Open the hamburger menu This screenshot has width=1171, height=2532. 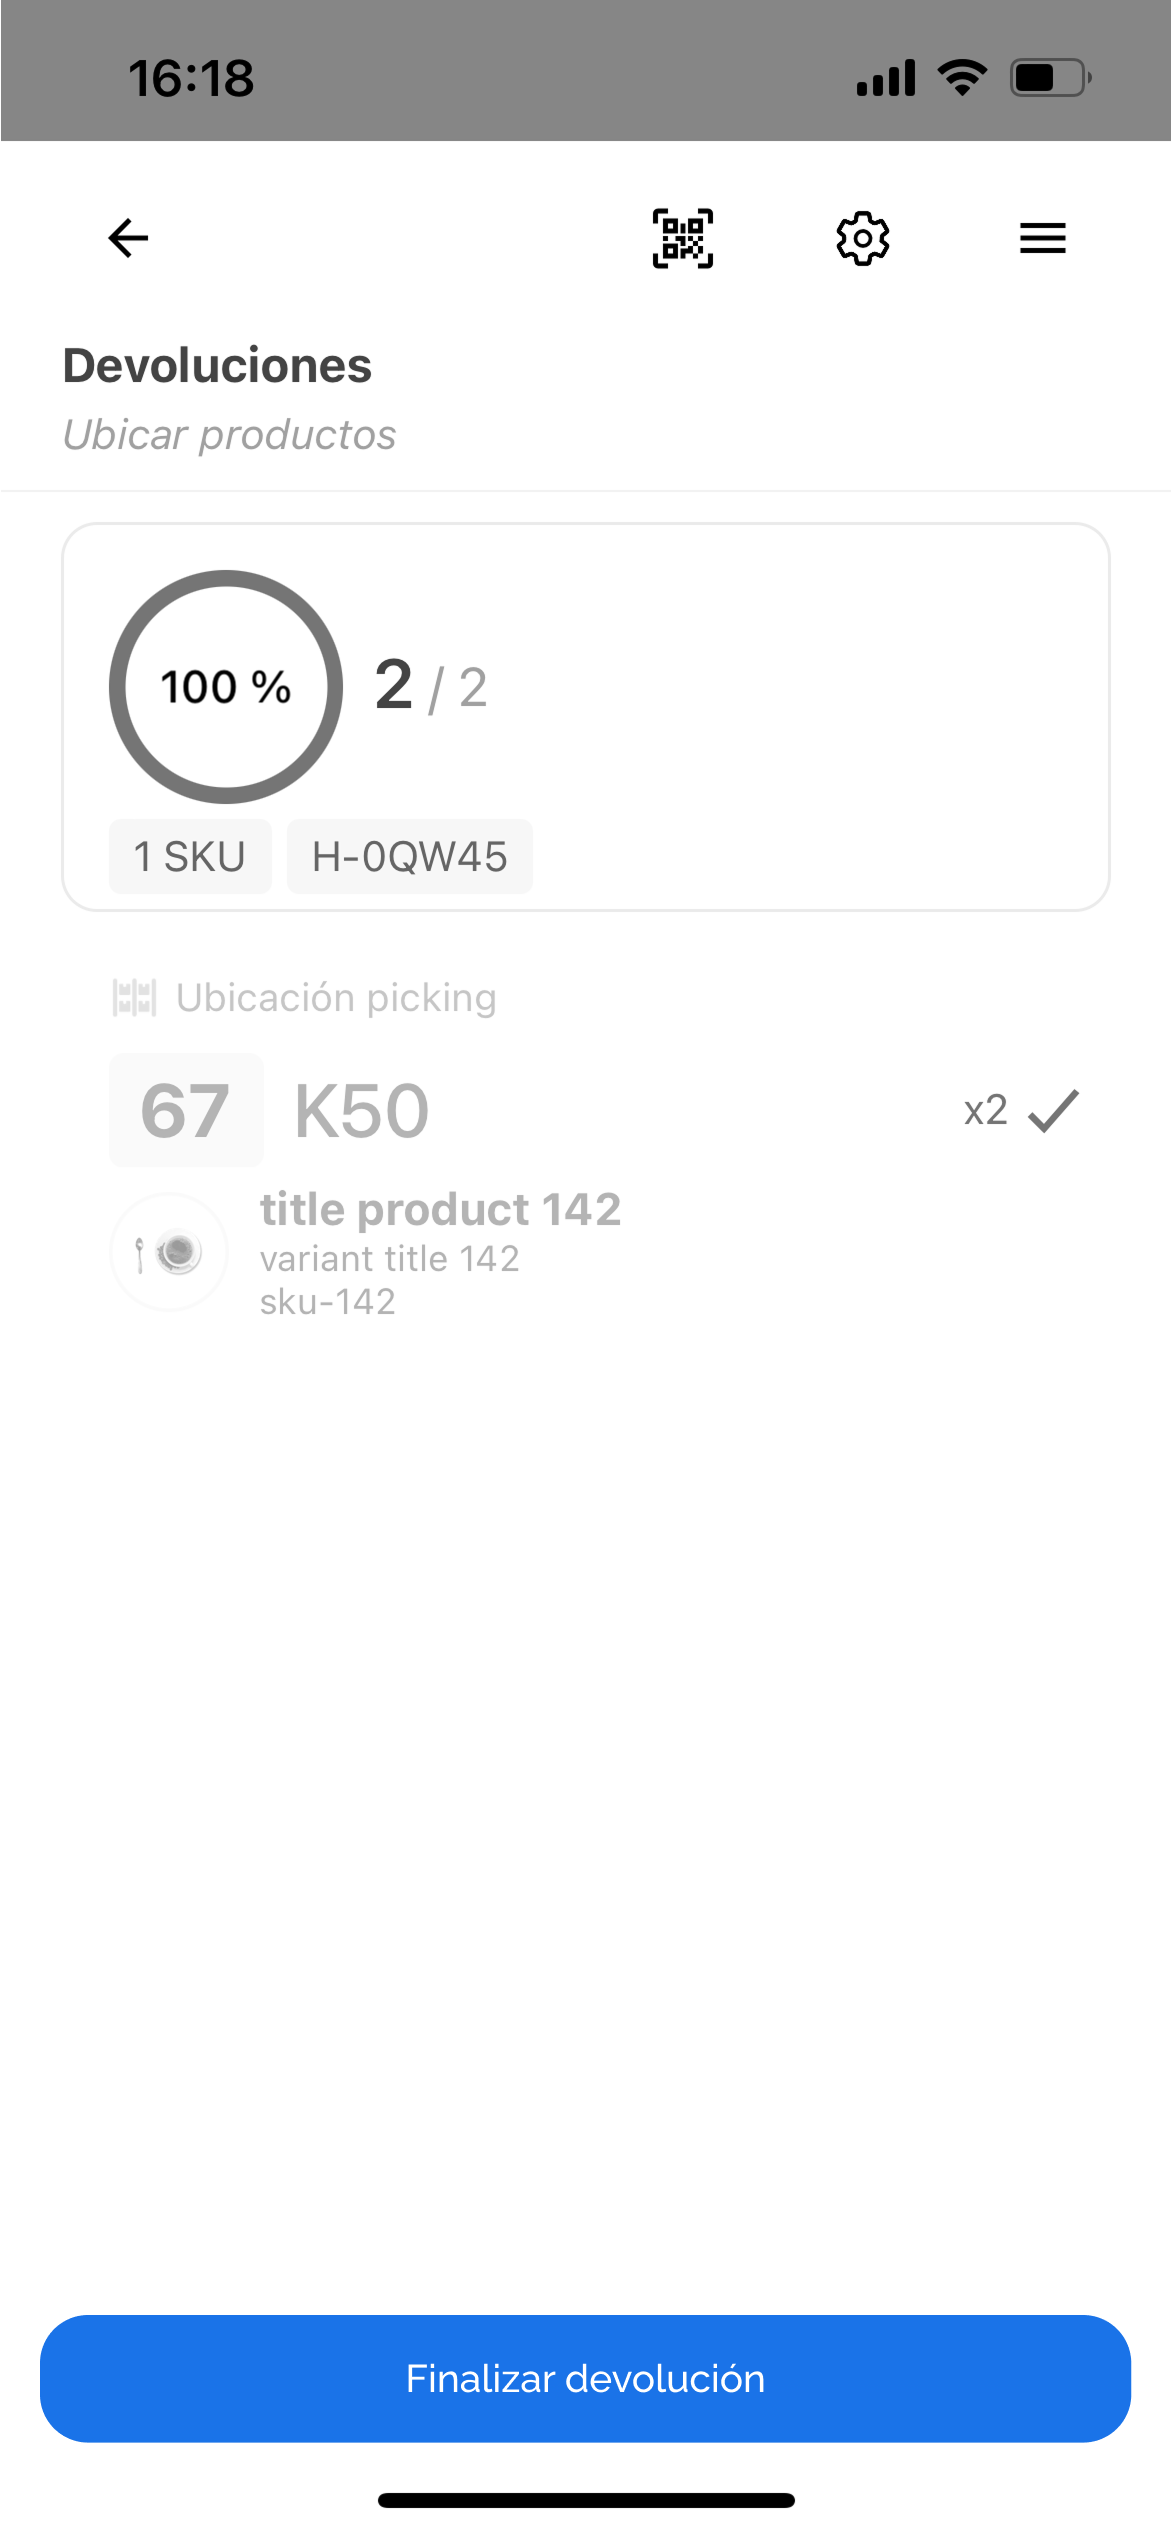coord(1042,238)
